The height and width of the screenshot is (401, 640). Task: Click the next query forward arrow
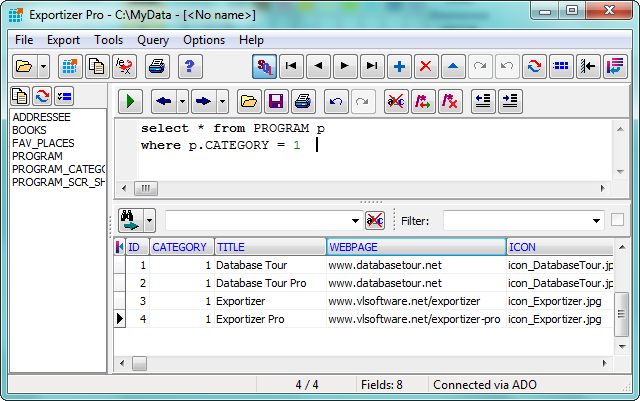tap(203, 101)
